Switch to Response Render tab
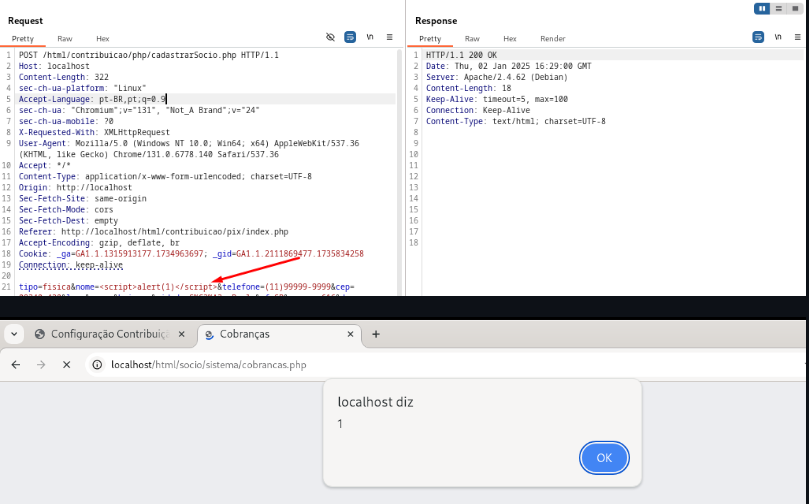The height and width of the screenshot is (504, 809). click(x=553, y=39)
